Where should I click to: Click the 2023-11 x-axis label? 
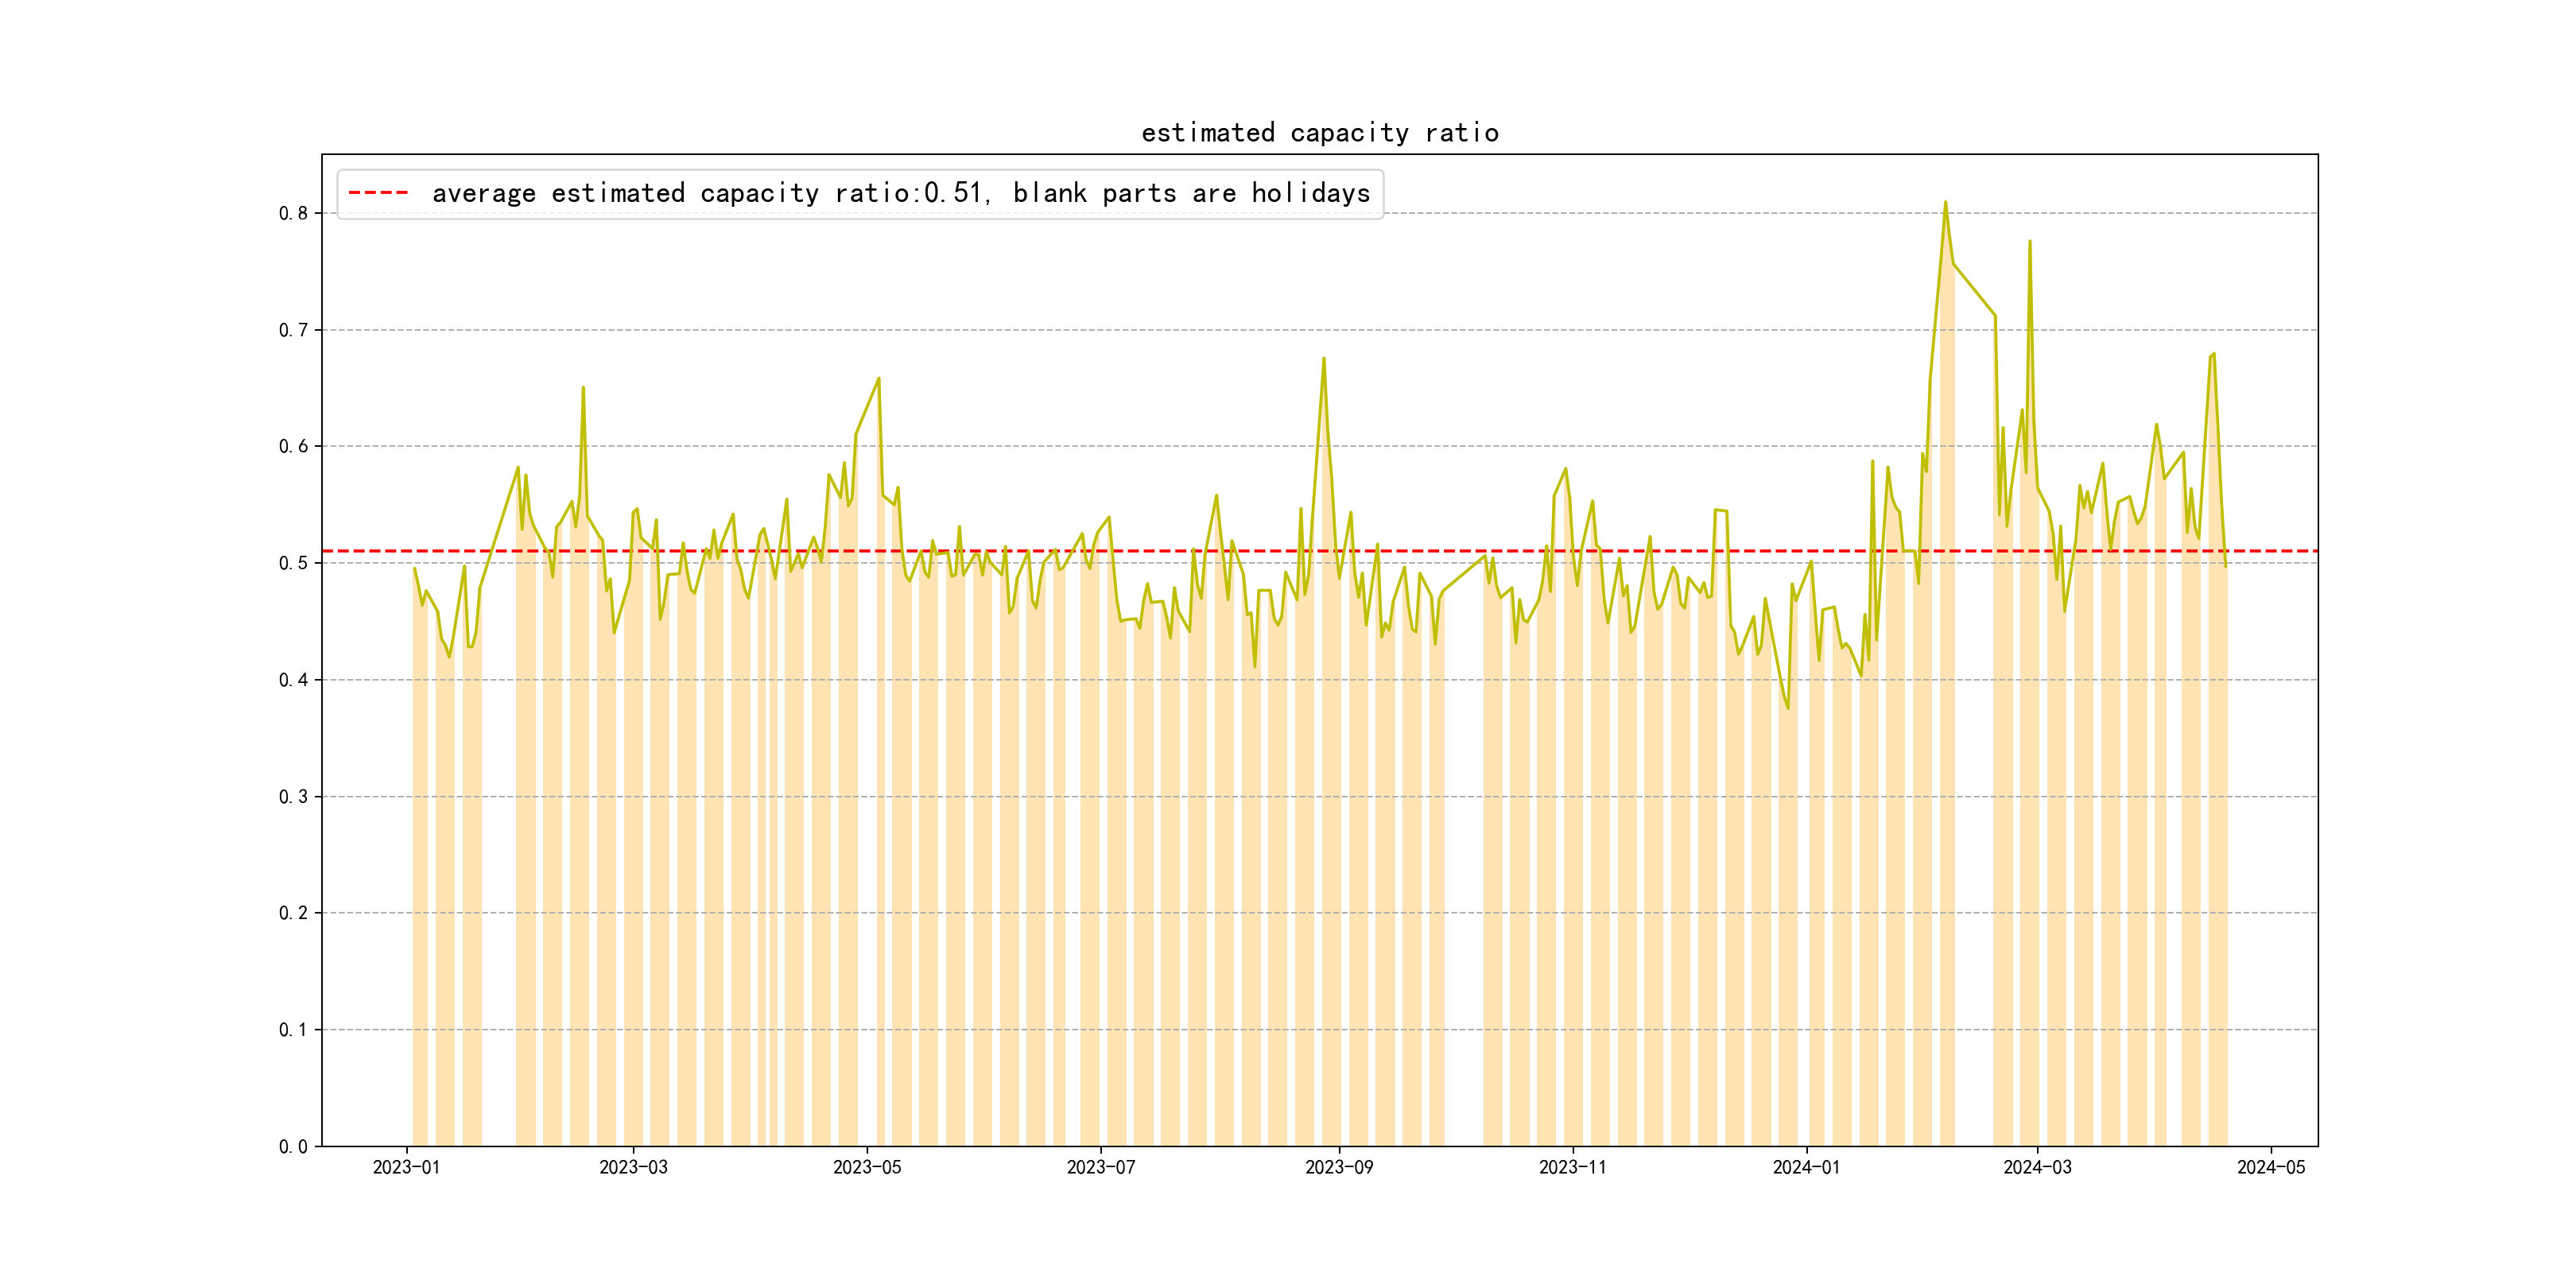click(x=1572, y=1167)
